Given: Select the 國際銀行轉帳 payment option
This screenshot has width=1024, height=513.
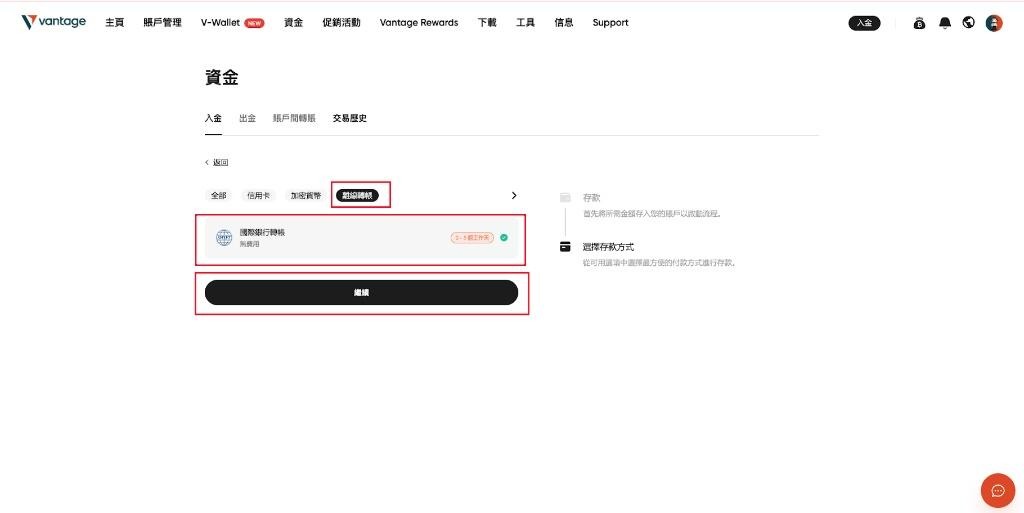Looking at the screenshot, I should tap(361, 238).
